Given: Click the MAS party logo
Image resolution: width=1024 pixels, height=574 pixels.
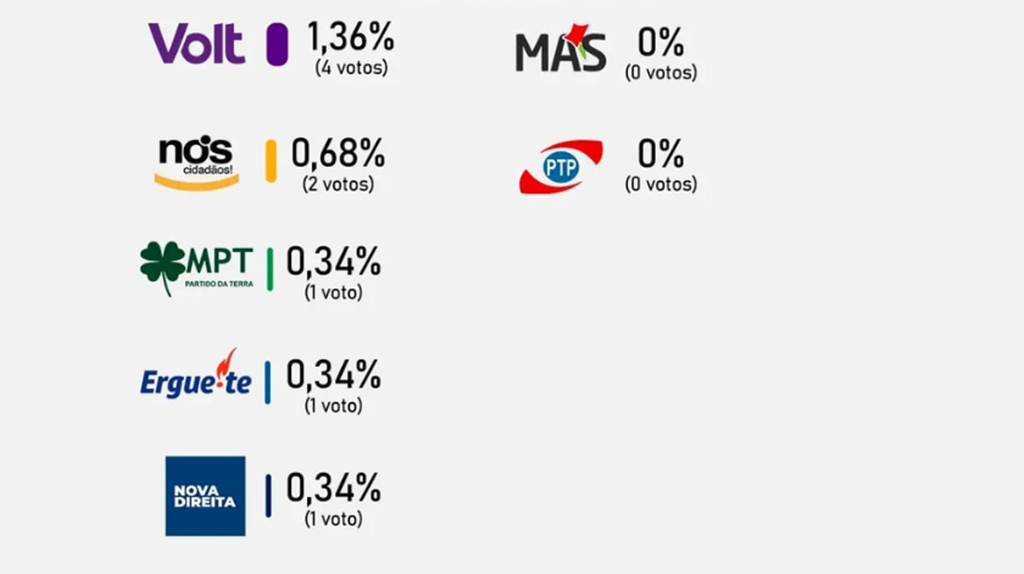Looking at the screenshot, I should coord(561,49).
